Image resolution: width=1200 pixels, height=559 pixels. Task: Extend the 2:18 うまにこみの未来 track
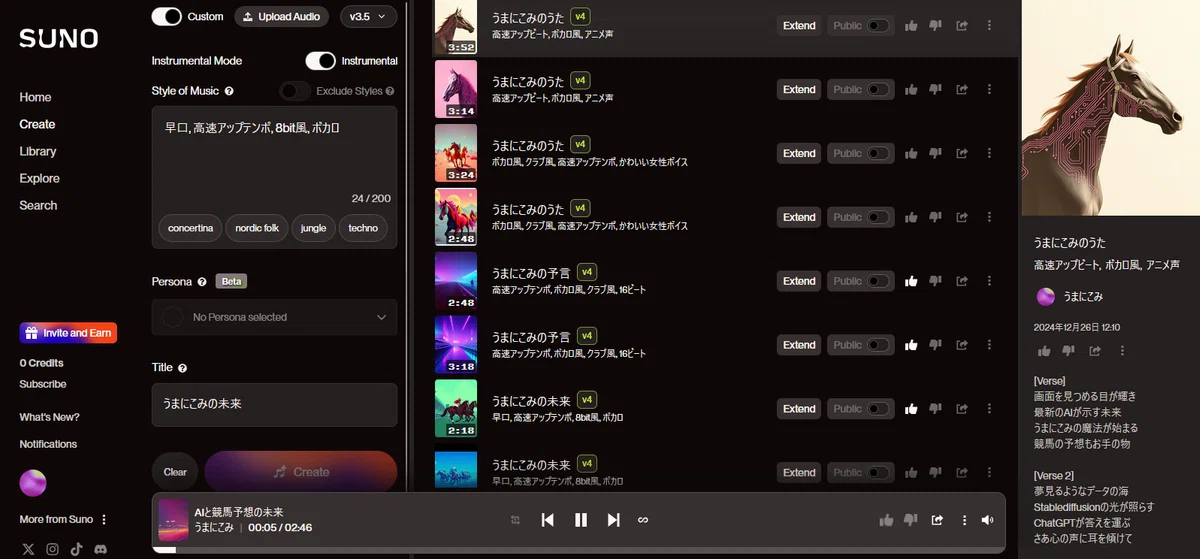799,409
